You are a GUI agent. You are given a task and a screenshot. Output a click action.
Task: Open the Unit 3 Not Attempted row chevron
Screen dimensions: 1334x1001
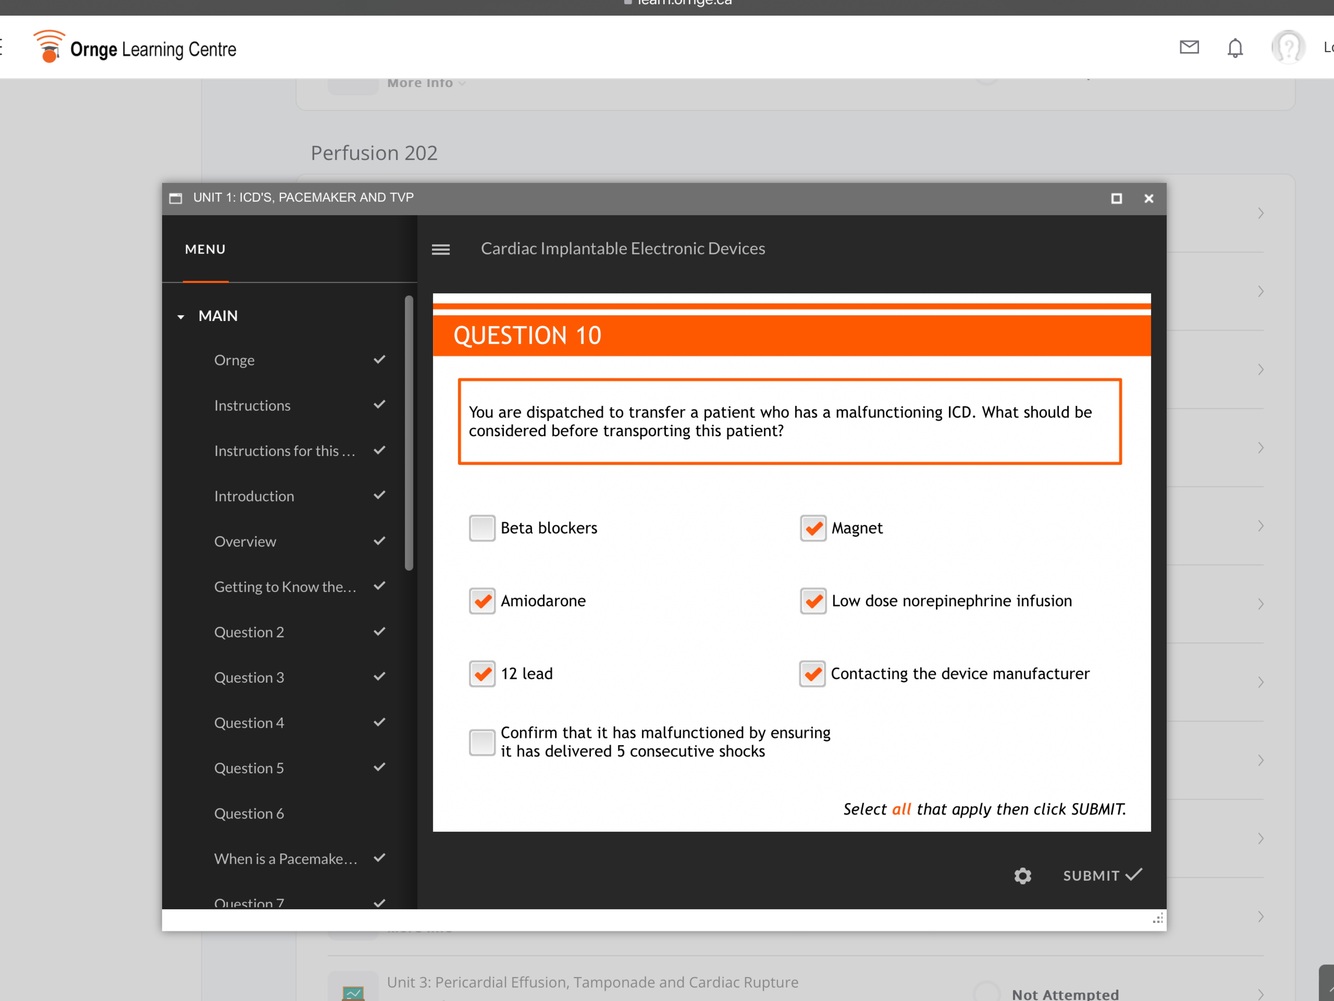click(x=1261, y=994)
